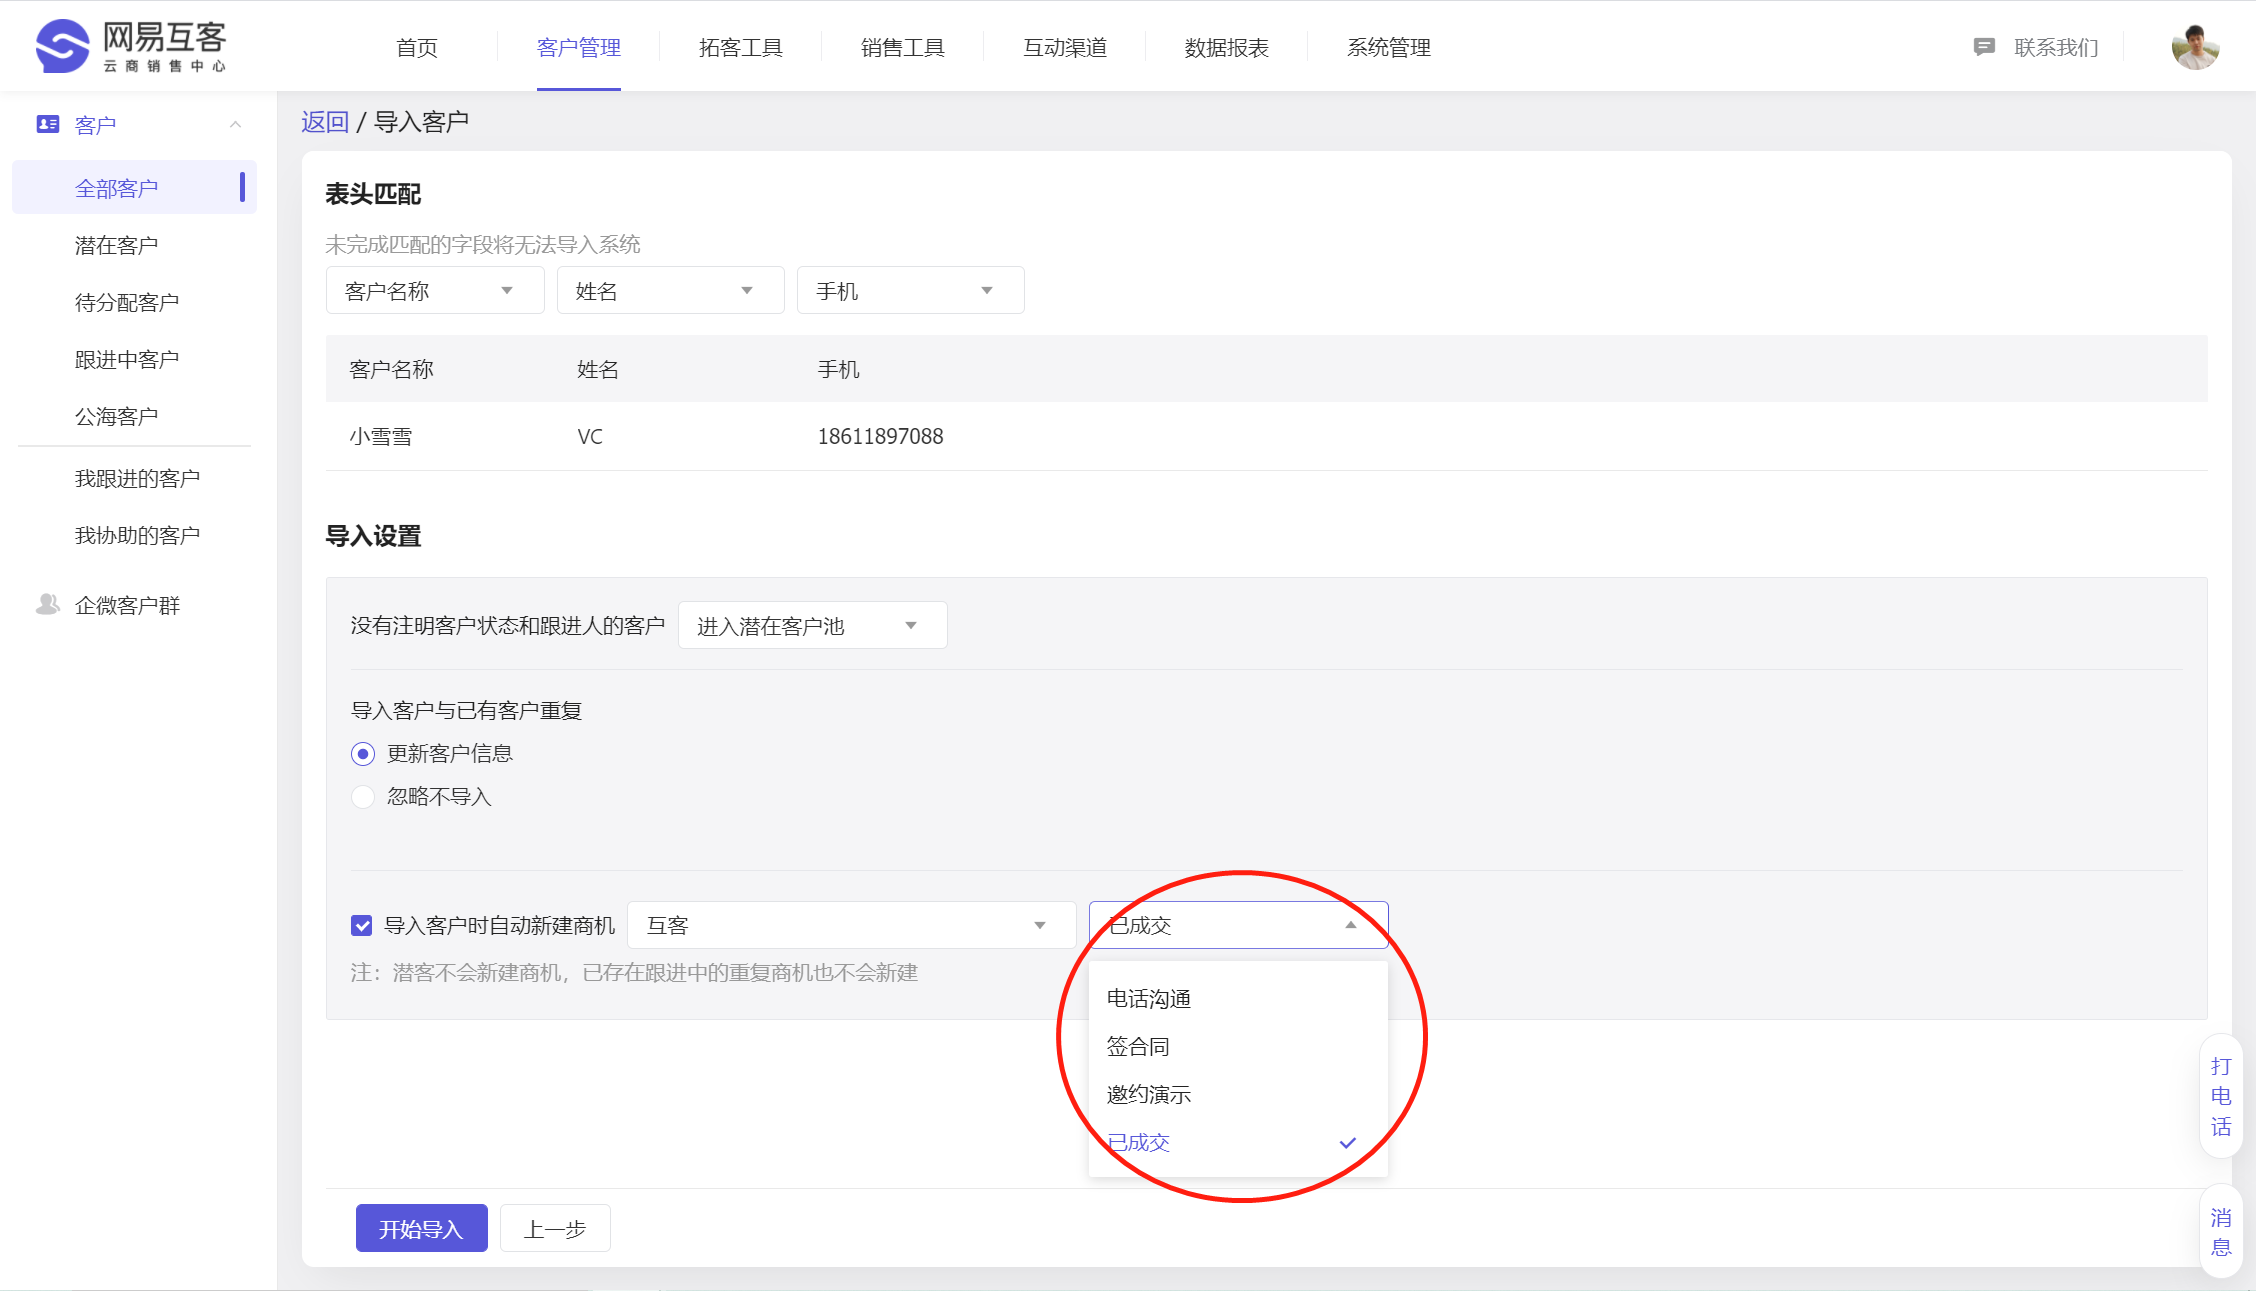Uncheck 导入客户时自动新建商机 checkbox

(362, 926)
